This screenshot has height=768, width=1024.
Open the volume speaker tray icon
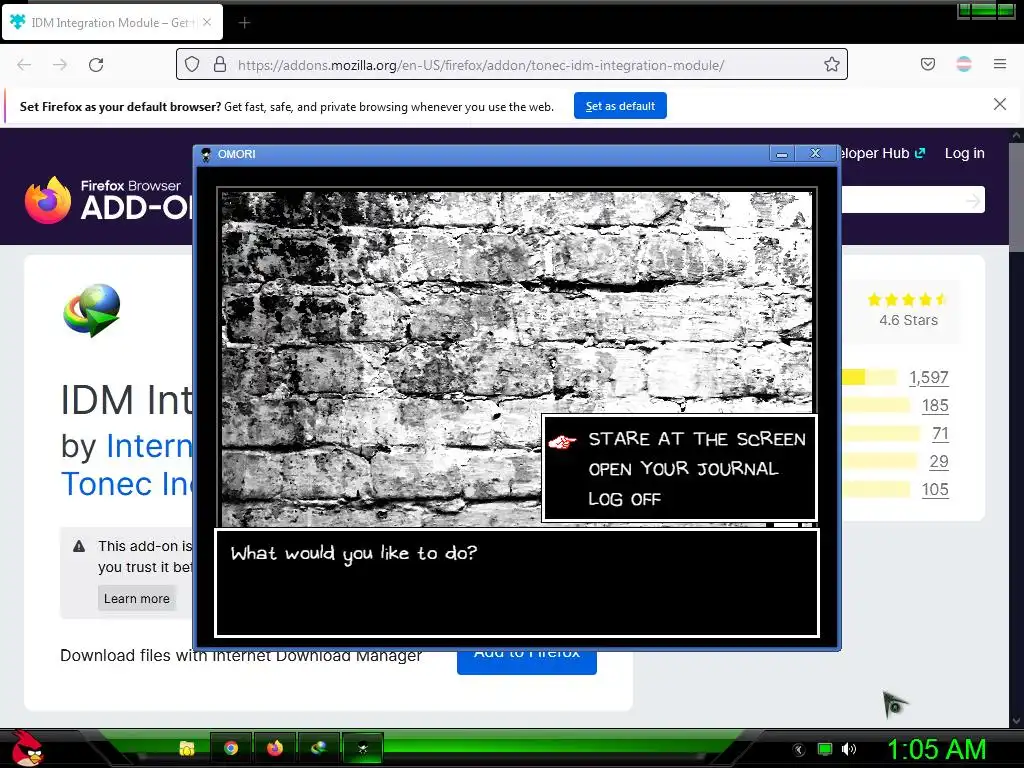[848, 749]
